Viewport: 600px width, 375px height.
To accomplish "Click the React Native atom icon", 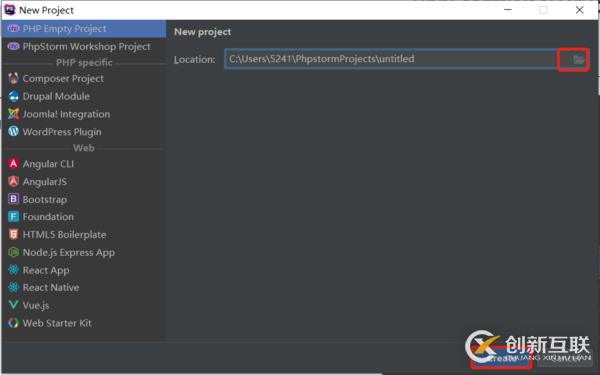I will coord(13,287).
